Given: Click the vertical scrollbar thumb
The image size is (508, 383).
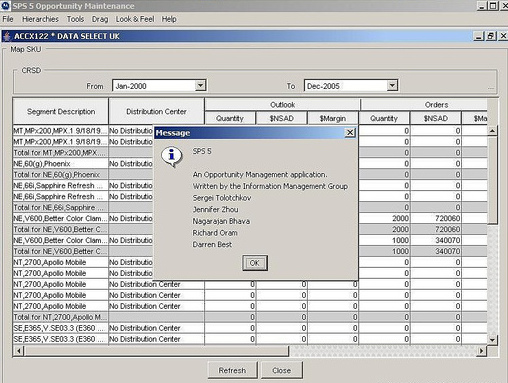Looking at the screenshot, I should [492, 180].
